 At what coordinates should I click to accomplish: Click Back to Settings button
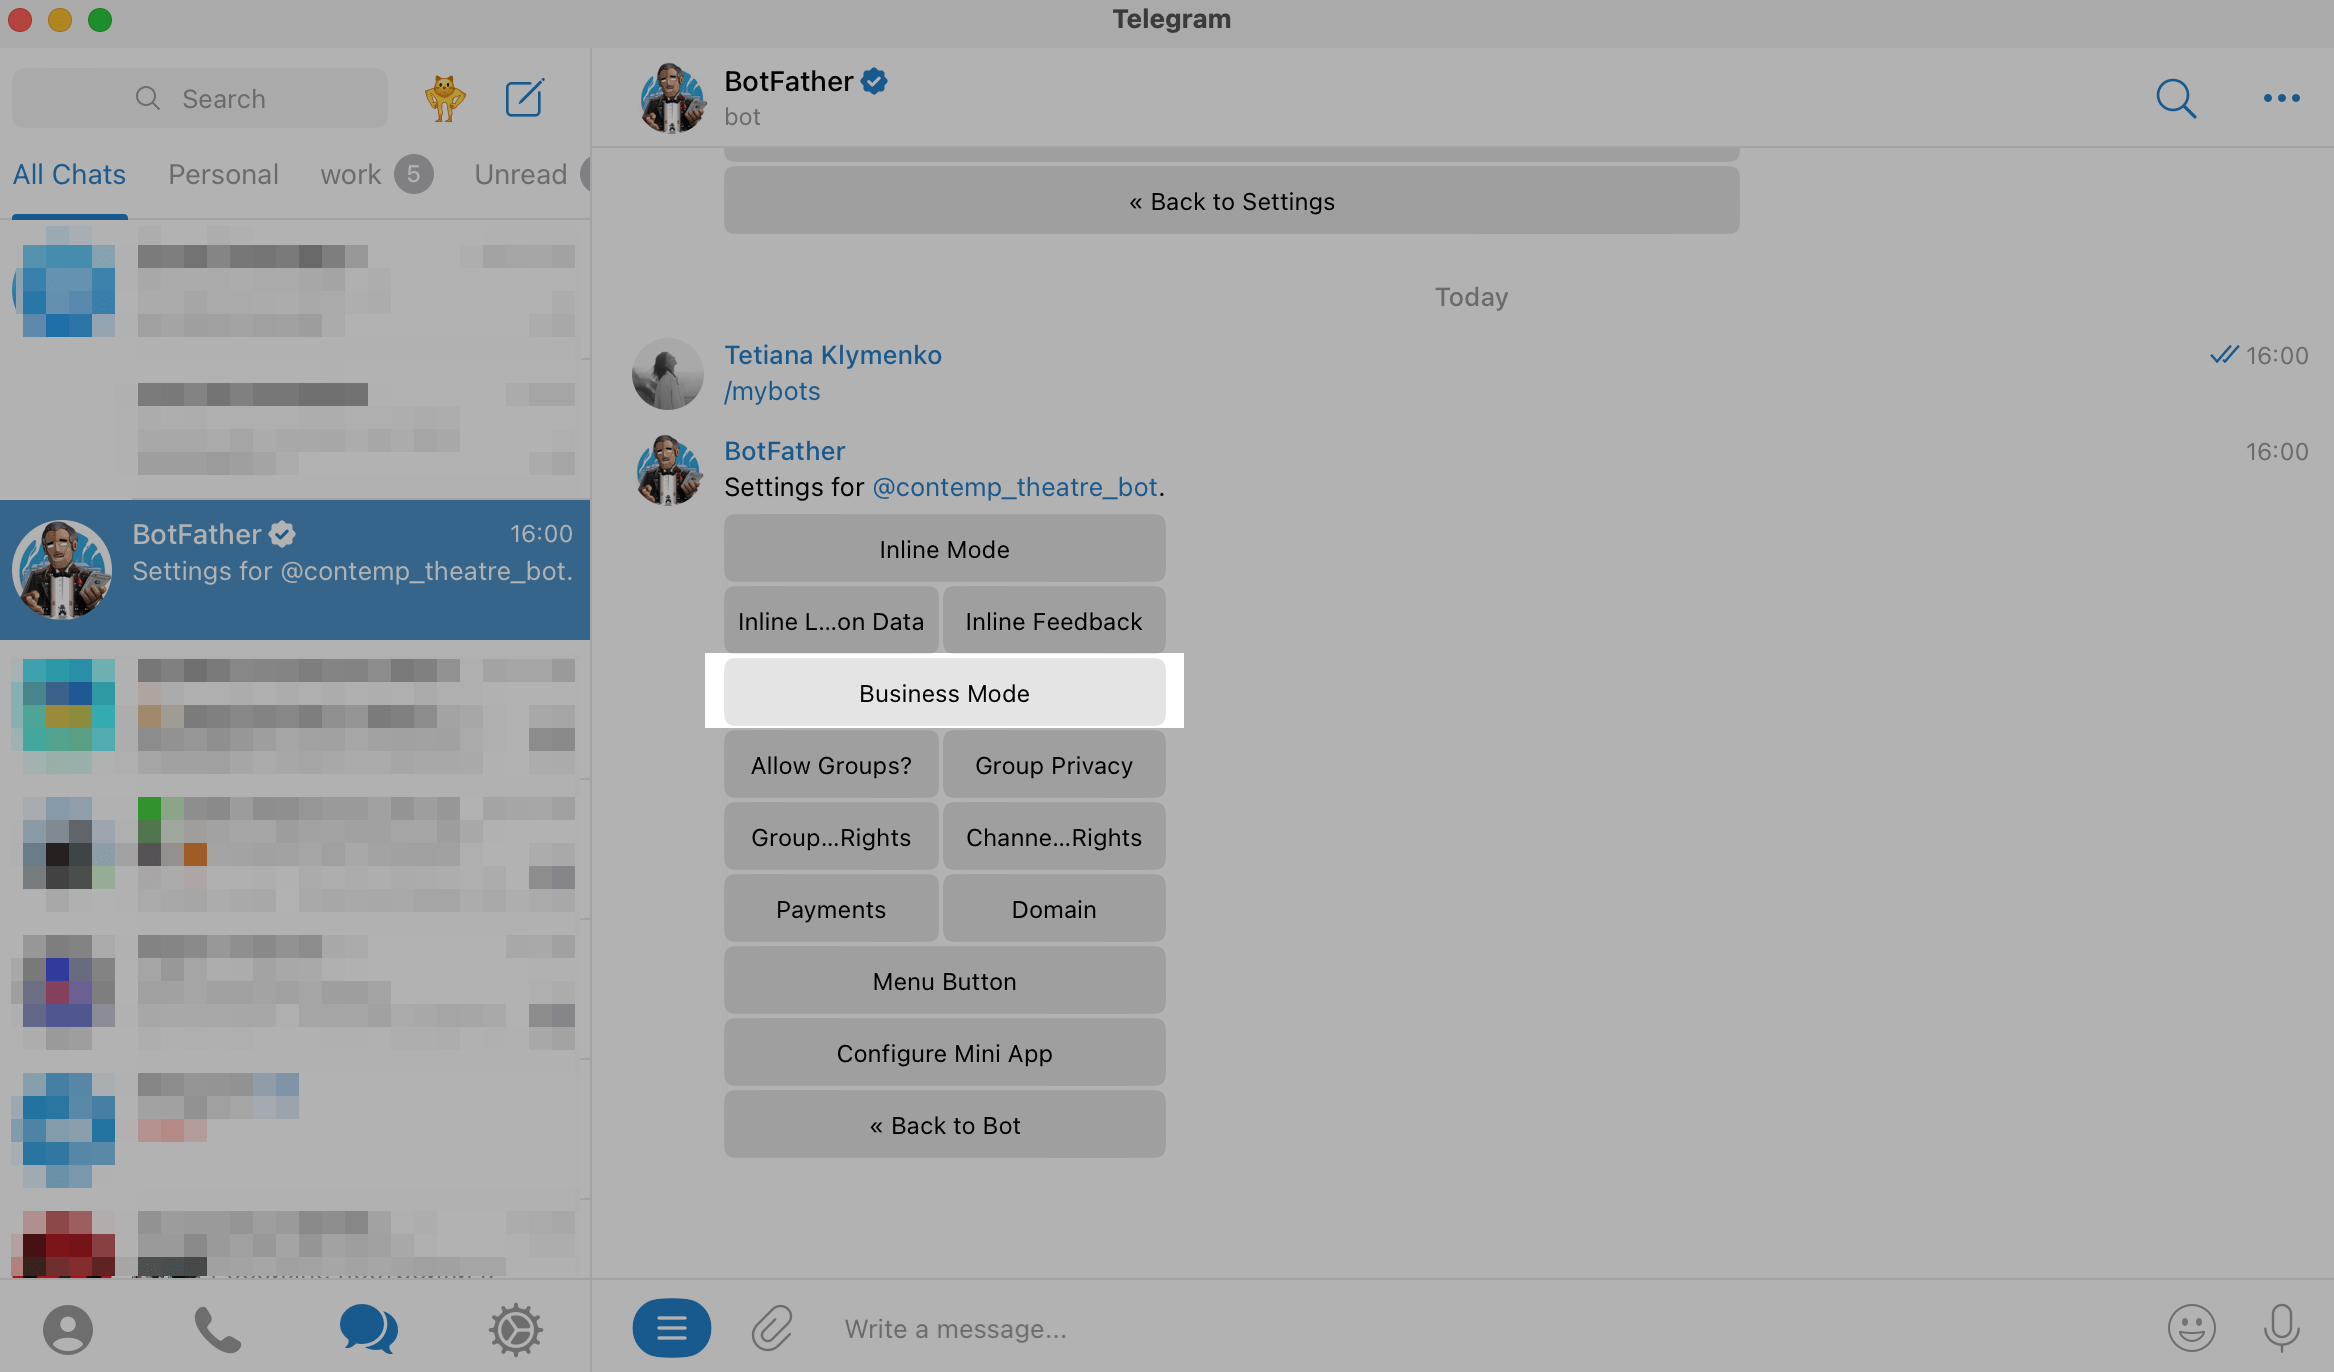point(1231,201)
